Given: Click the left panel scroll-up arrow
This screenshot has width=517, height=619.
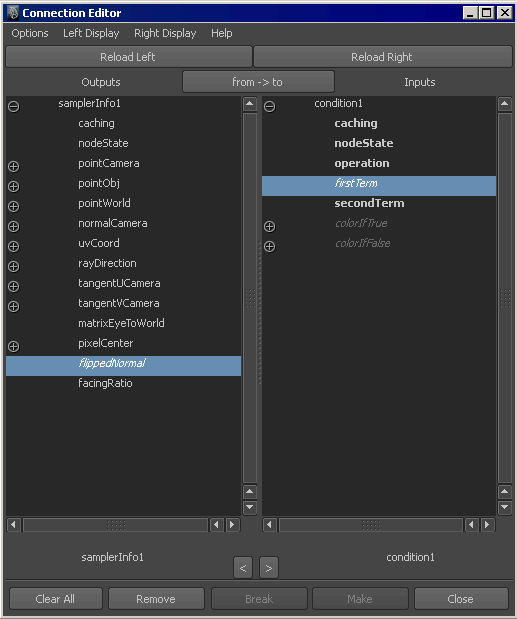Looking at the screenshot, I should pyautogui.click(x=250, y=104).
